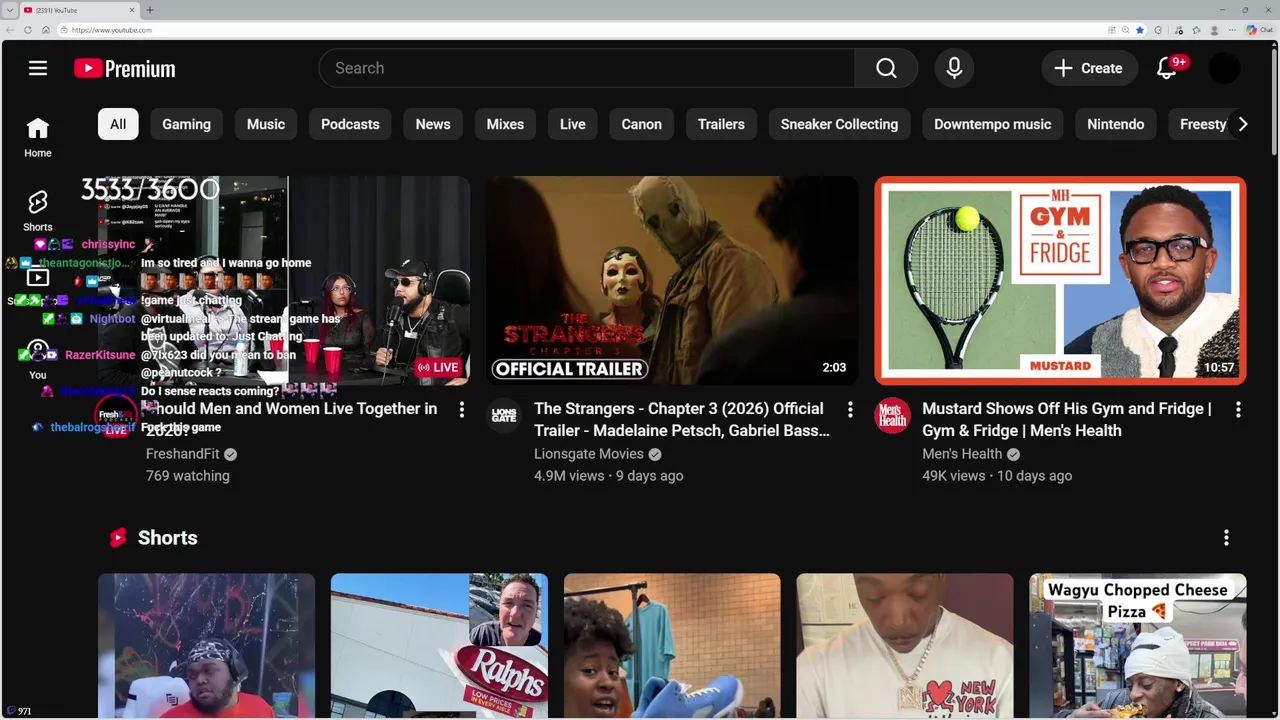Open Copilot Chat in browser
This screenshot has height=720, width=1280.
tap(1259, 30)
